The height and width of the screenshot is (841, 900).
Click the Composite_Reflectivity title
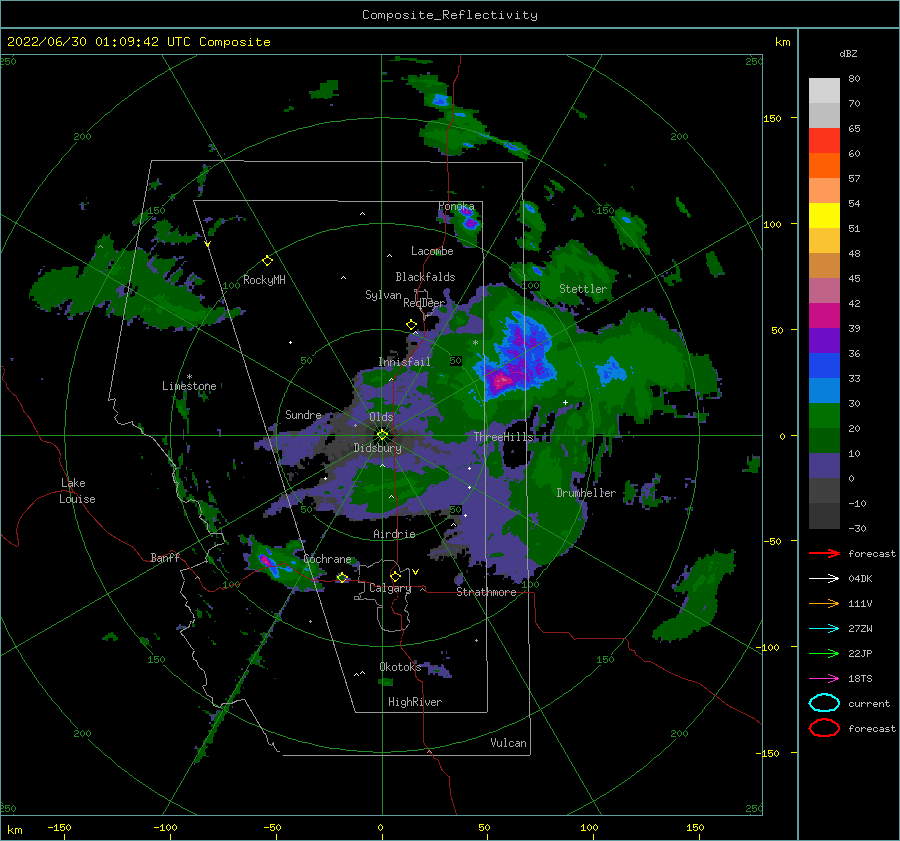coord(450,15)
